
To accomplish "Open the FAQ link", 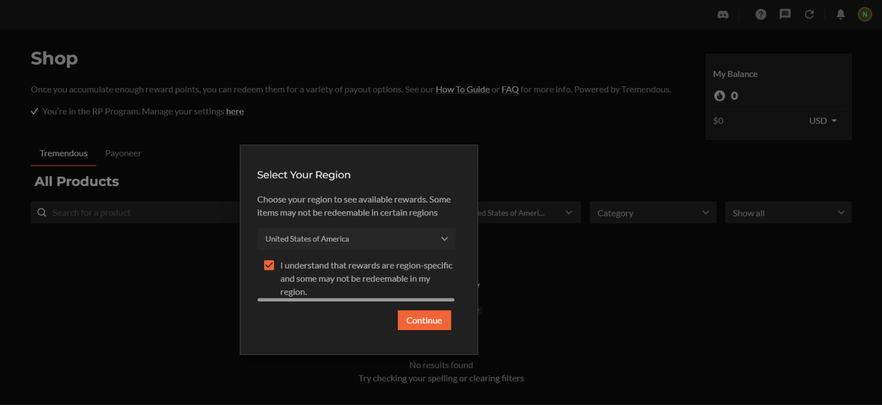I will click(510, 89).
